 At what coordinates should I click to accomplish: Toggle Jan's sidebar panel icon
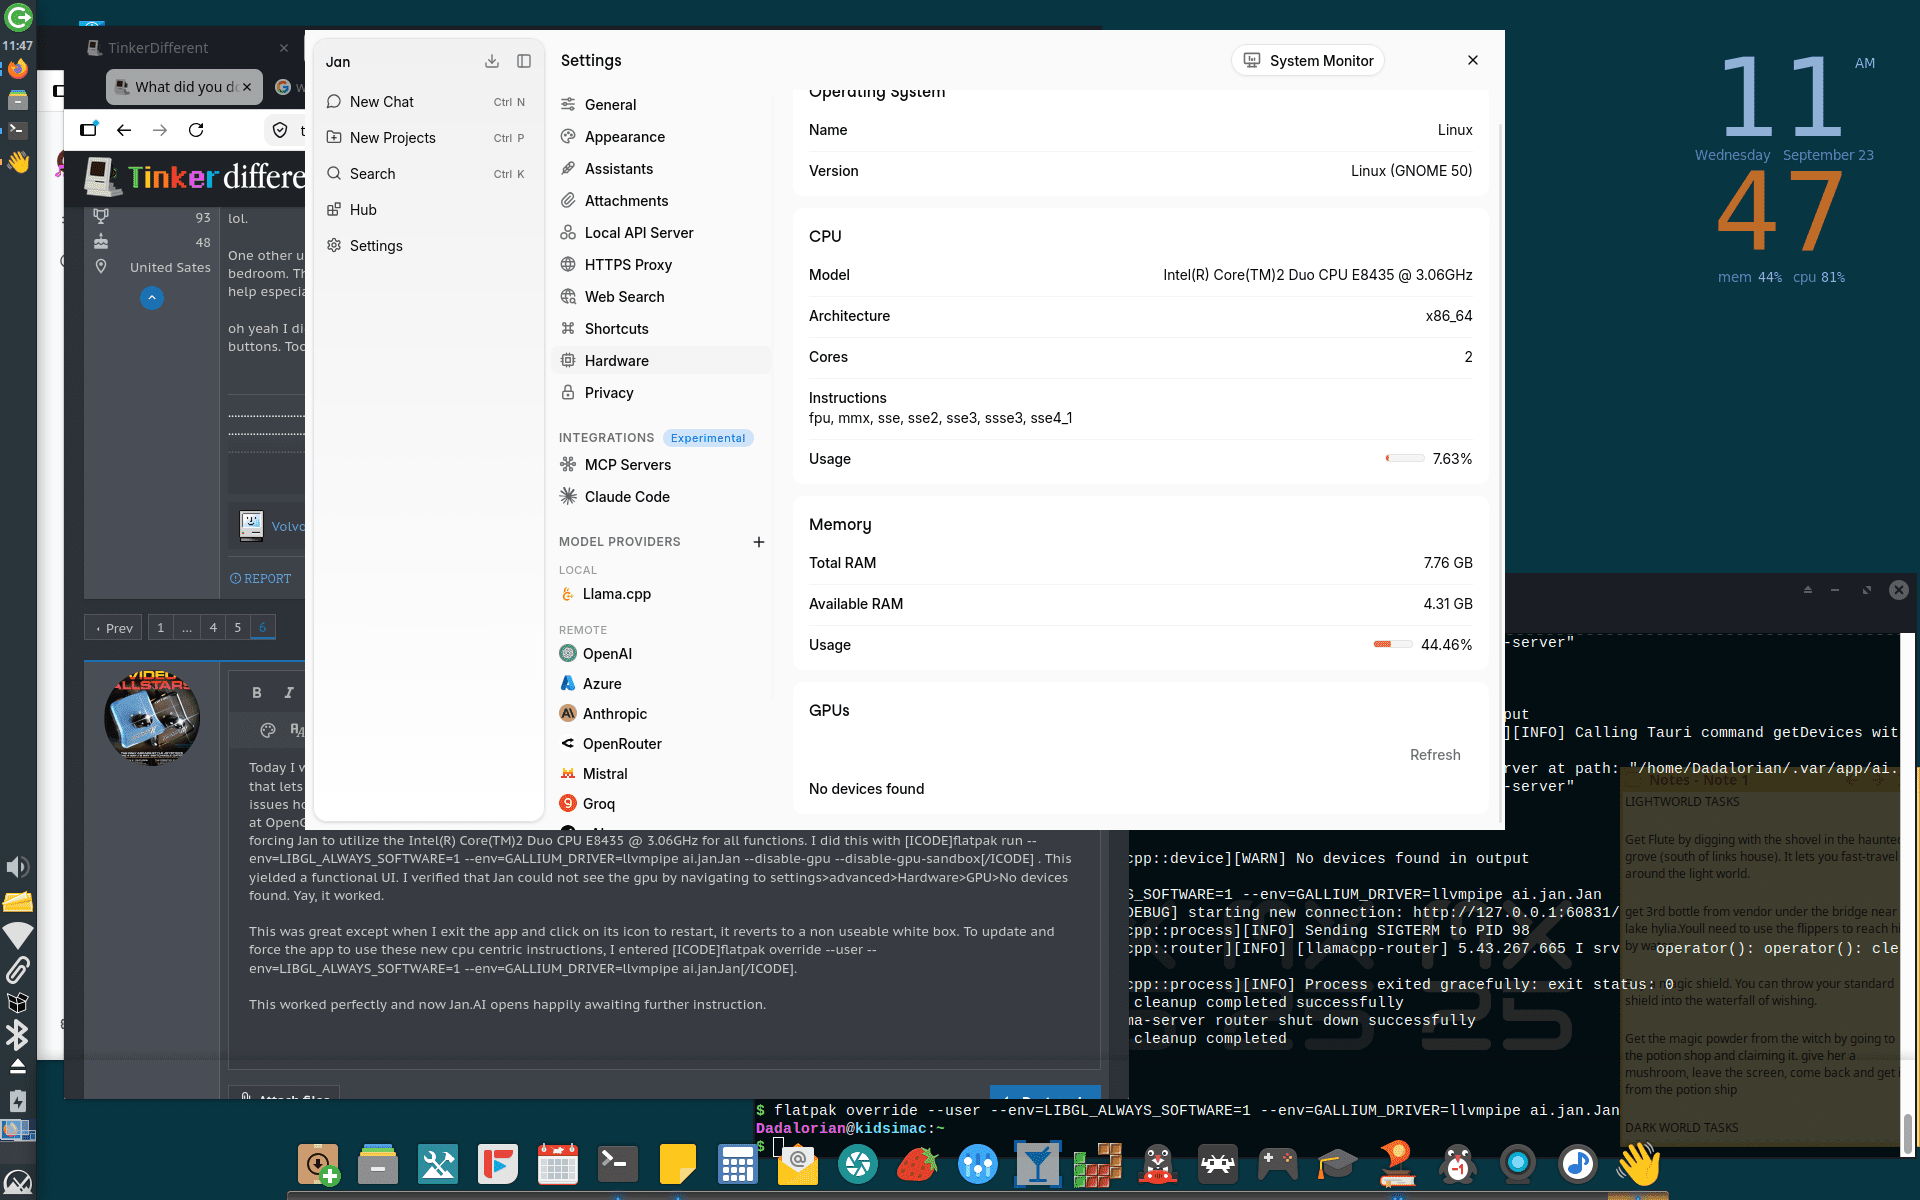(524, 61)
